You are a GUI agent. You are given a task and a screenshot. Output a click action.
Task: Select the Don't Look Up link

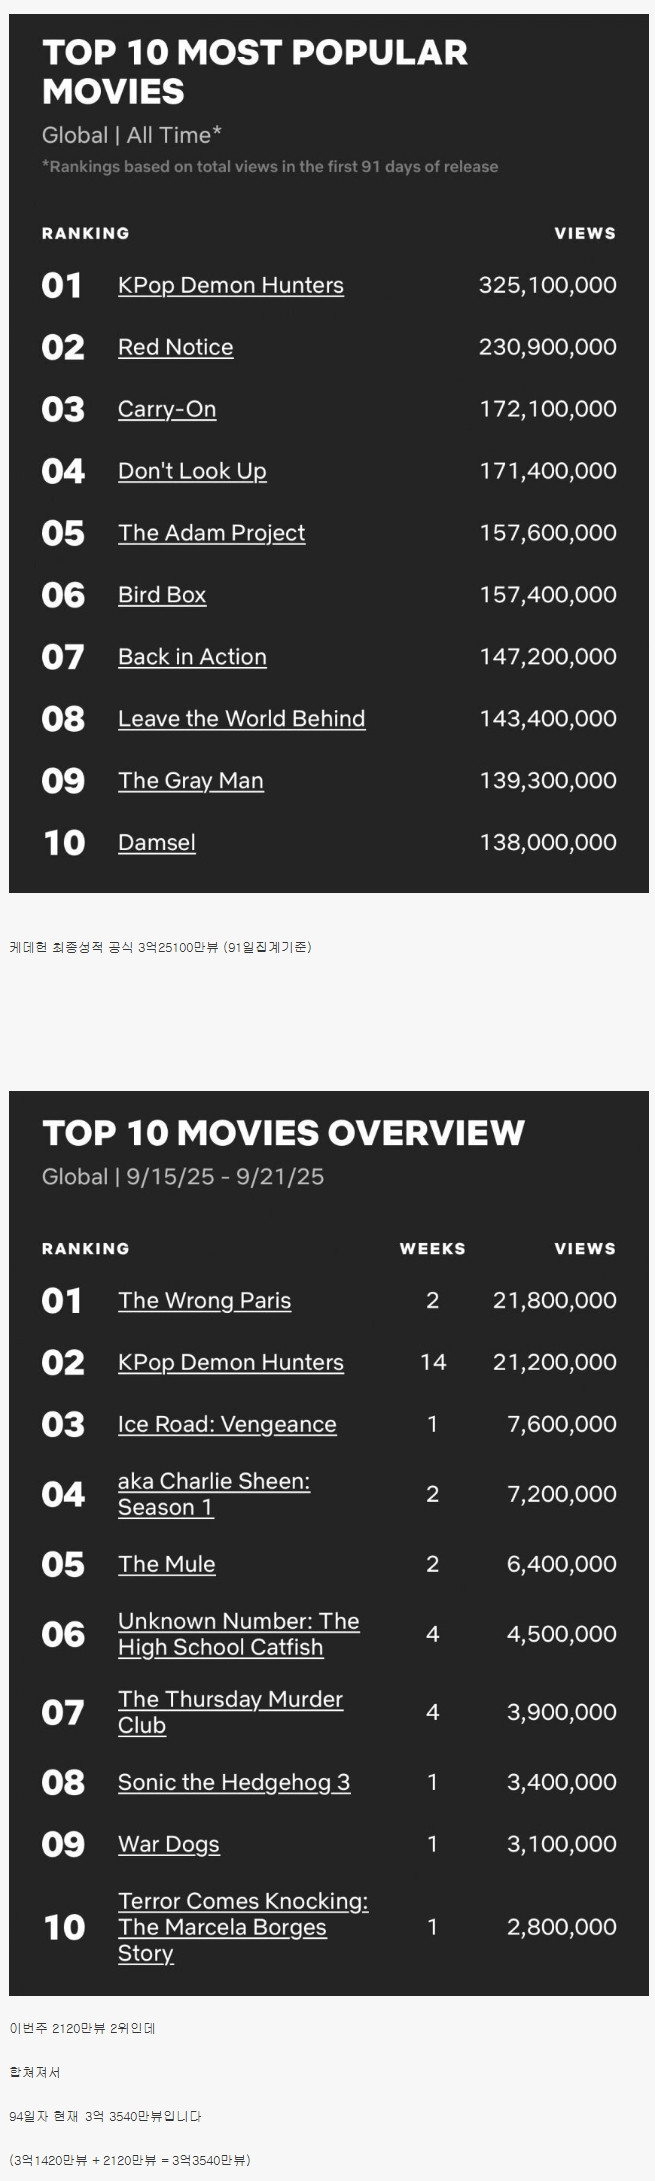[192, 471]
